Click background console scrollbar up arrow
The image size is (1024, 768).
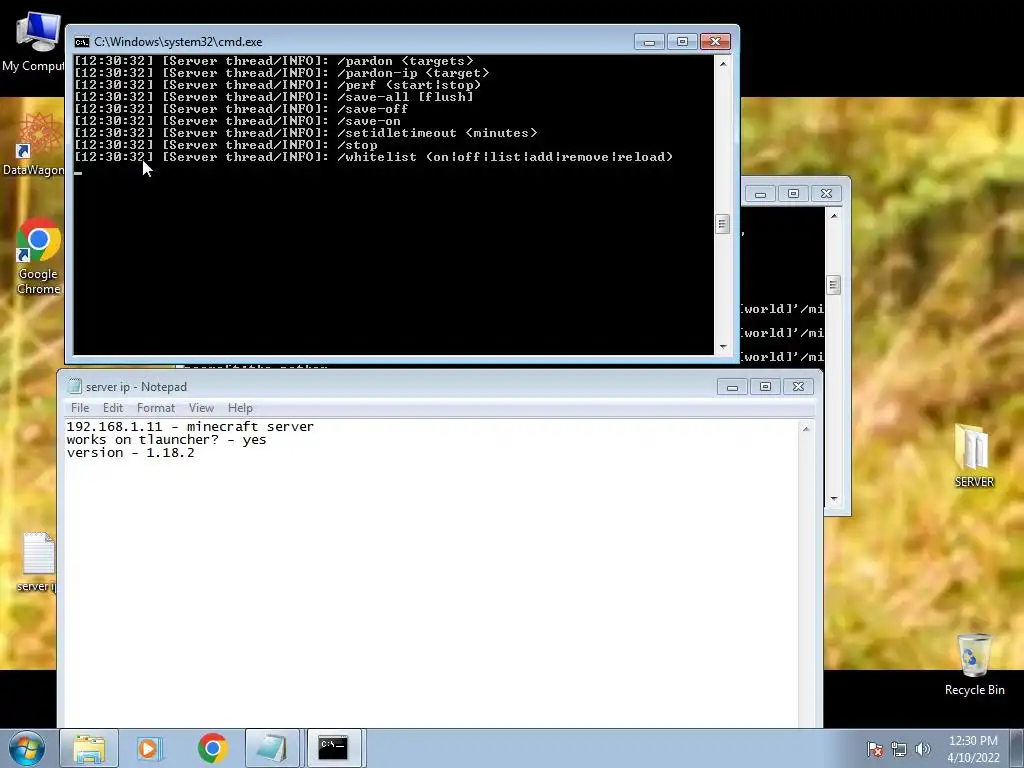pos(834,216)
